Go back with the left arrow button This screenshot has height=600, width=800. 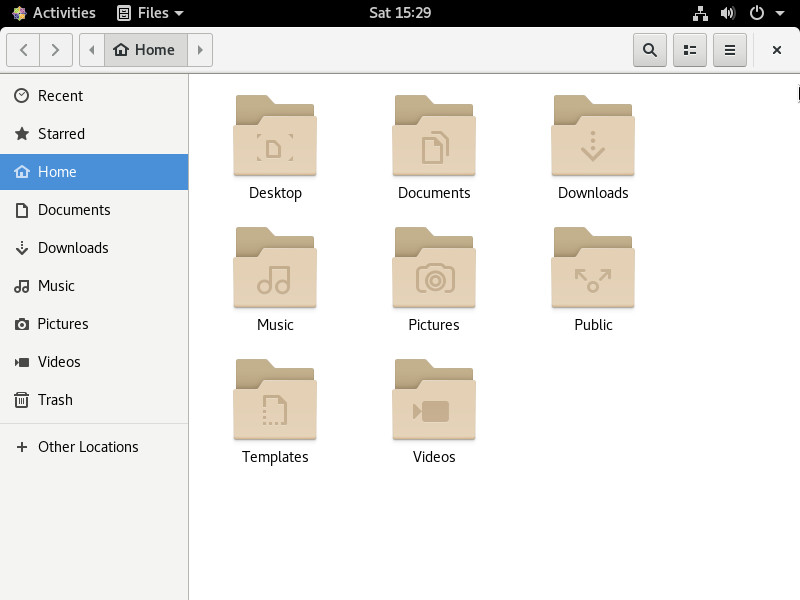pyautogui.click(x=24, y=50)
